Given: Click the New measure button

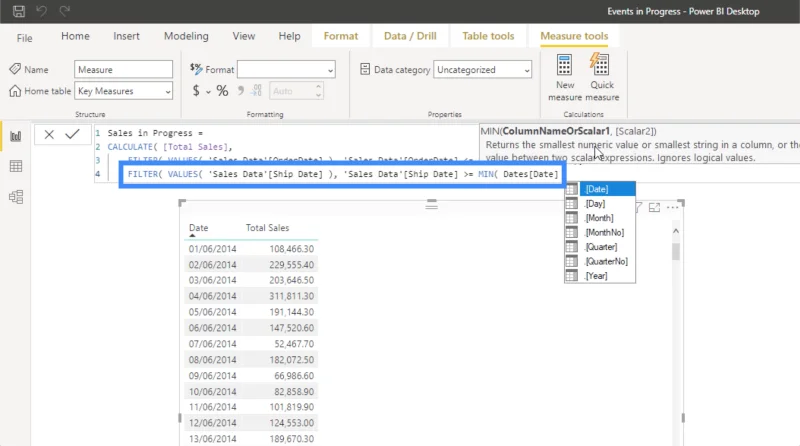Looking at the screenshot, I should pyautogui.click(x=564, y=77).
